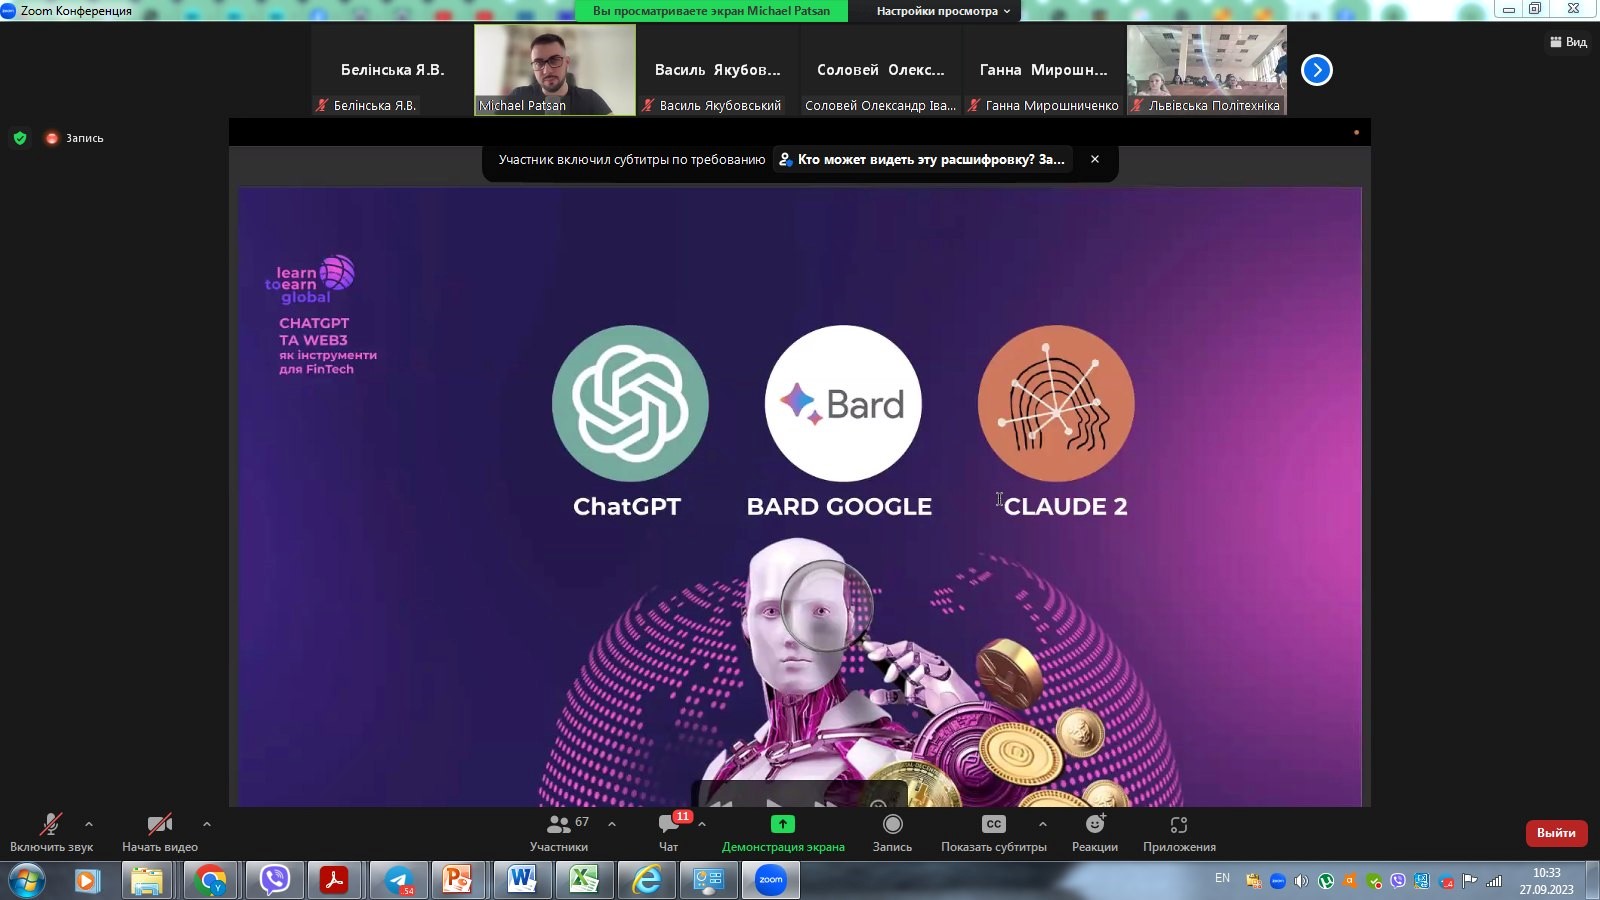Image resolution: width=1600 pixels, height=900 pixels.
Task: Open PowerPoint from taskbar
Action: coord(459,881)
